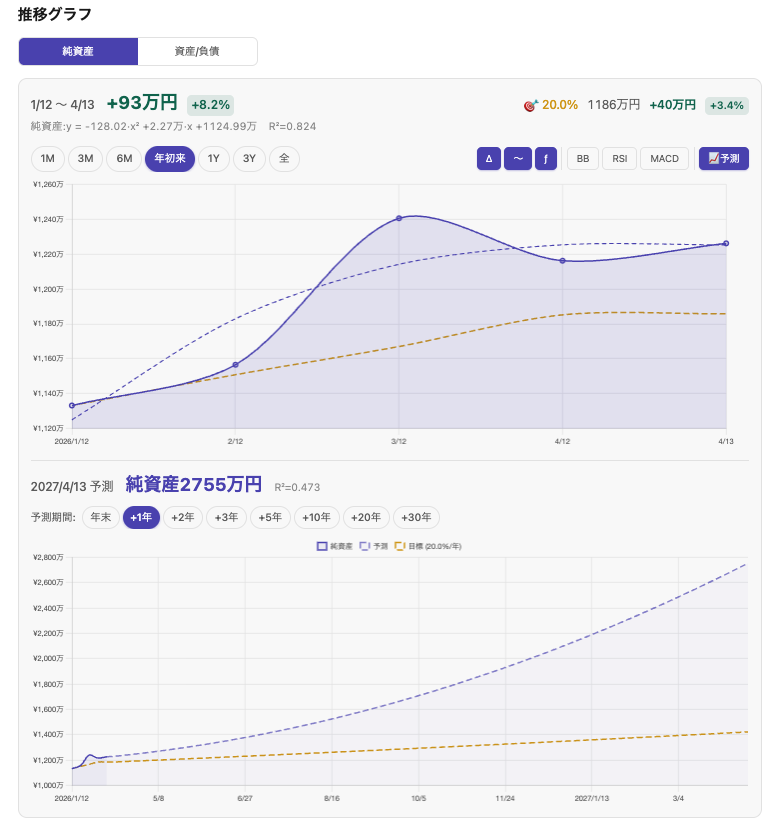The height and width of the screenshot is (831, 776).
Task: Enable BB Bollinger Bands indicator
Action: pyautogui.click(x=582, y=159)
